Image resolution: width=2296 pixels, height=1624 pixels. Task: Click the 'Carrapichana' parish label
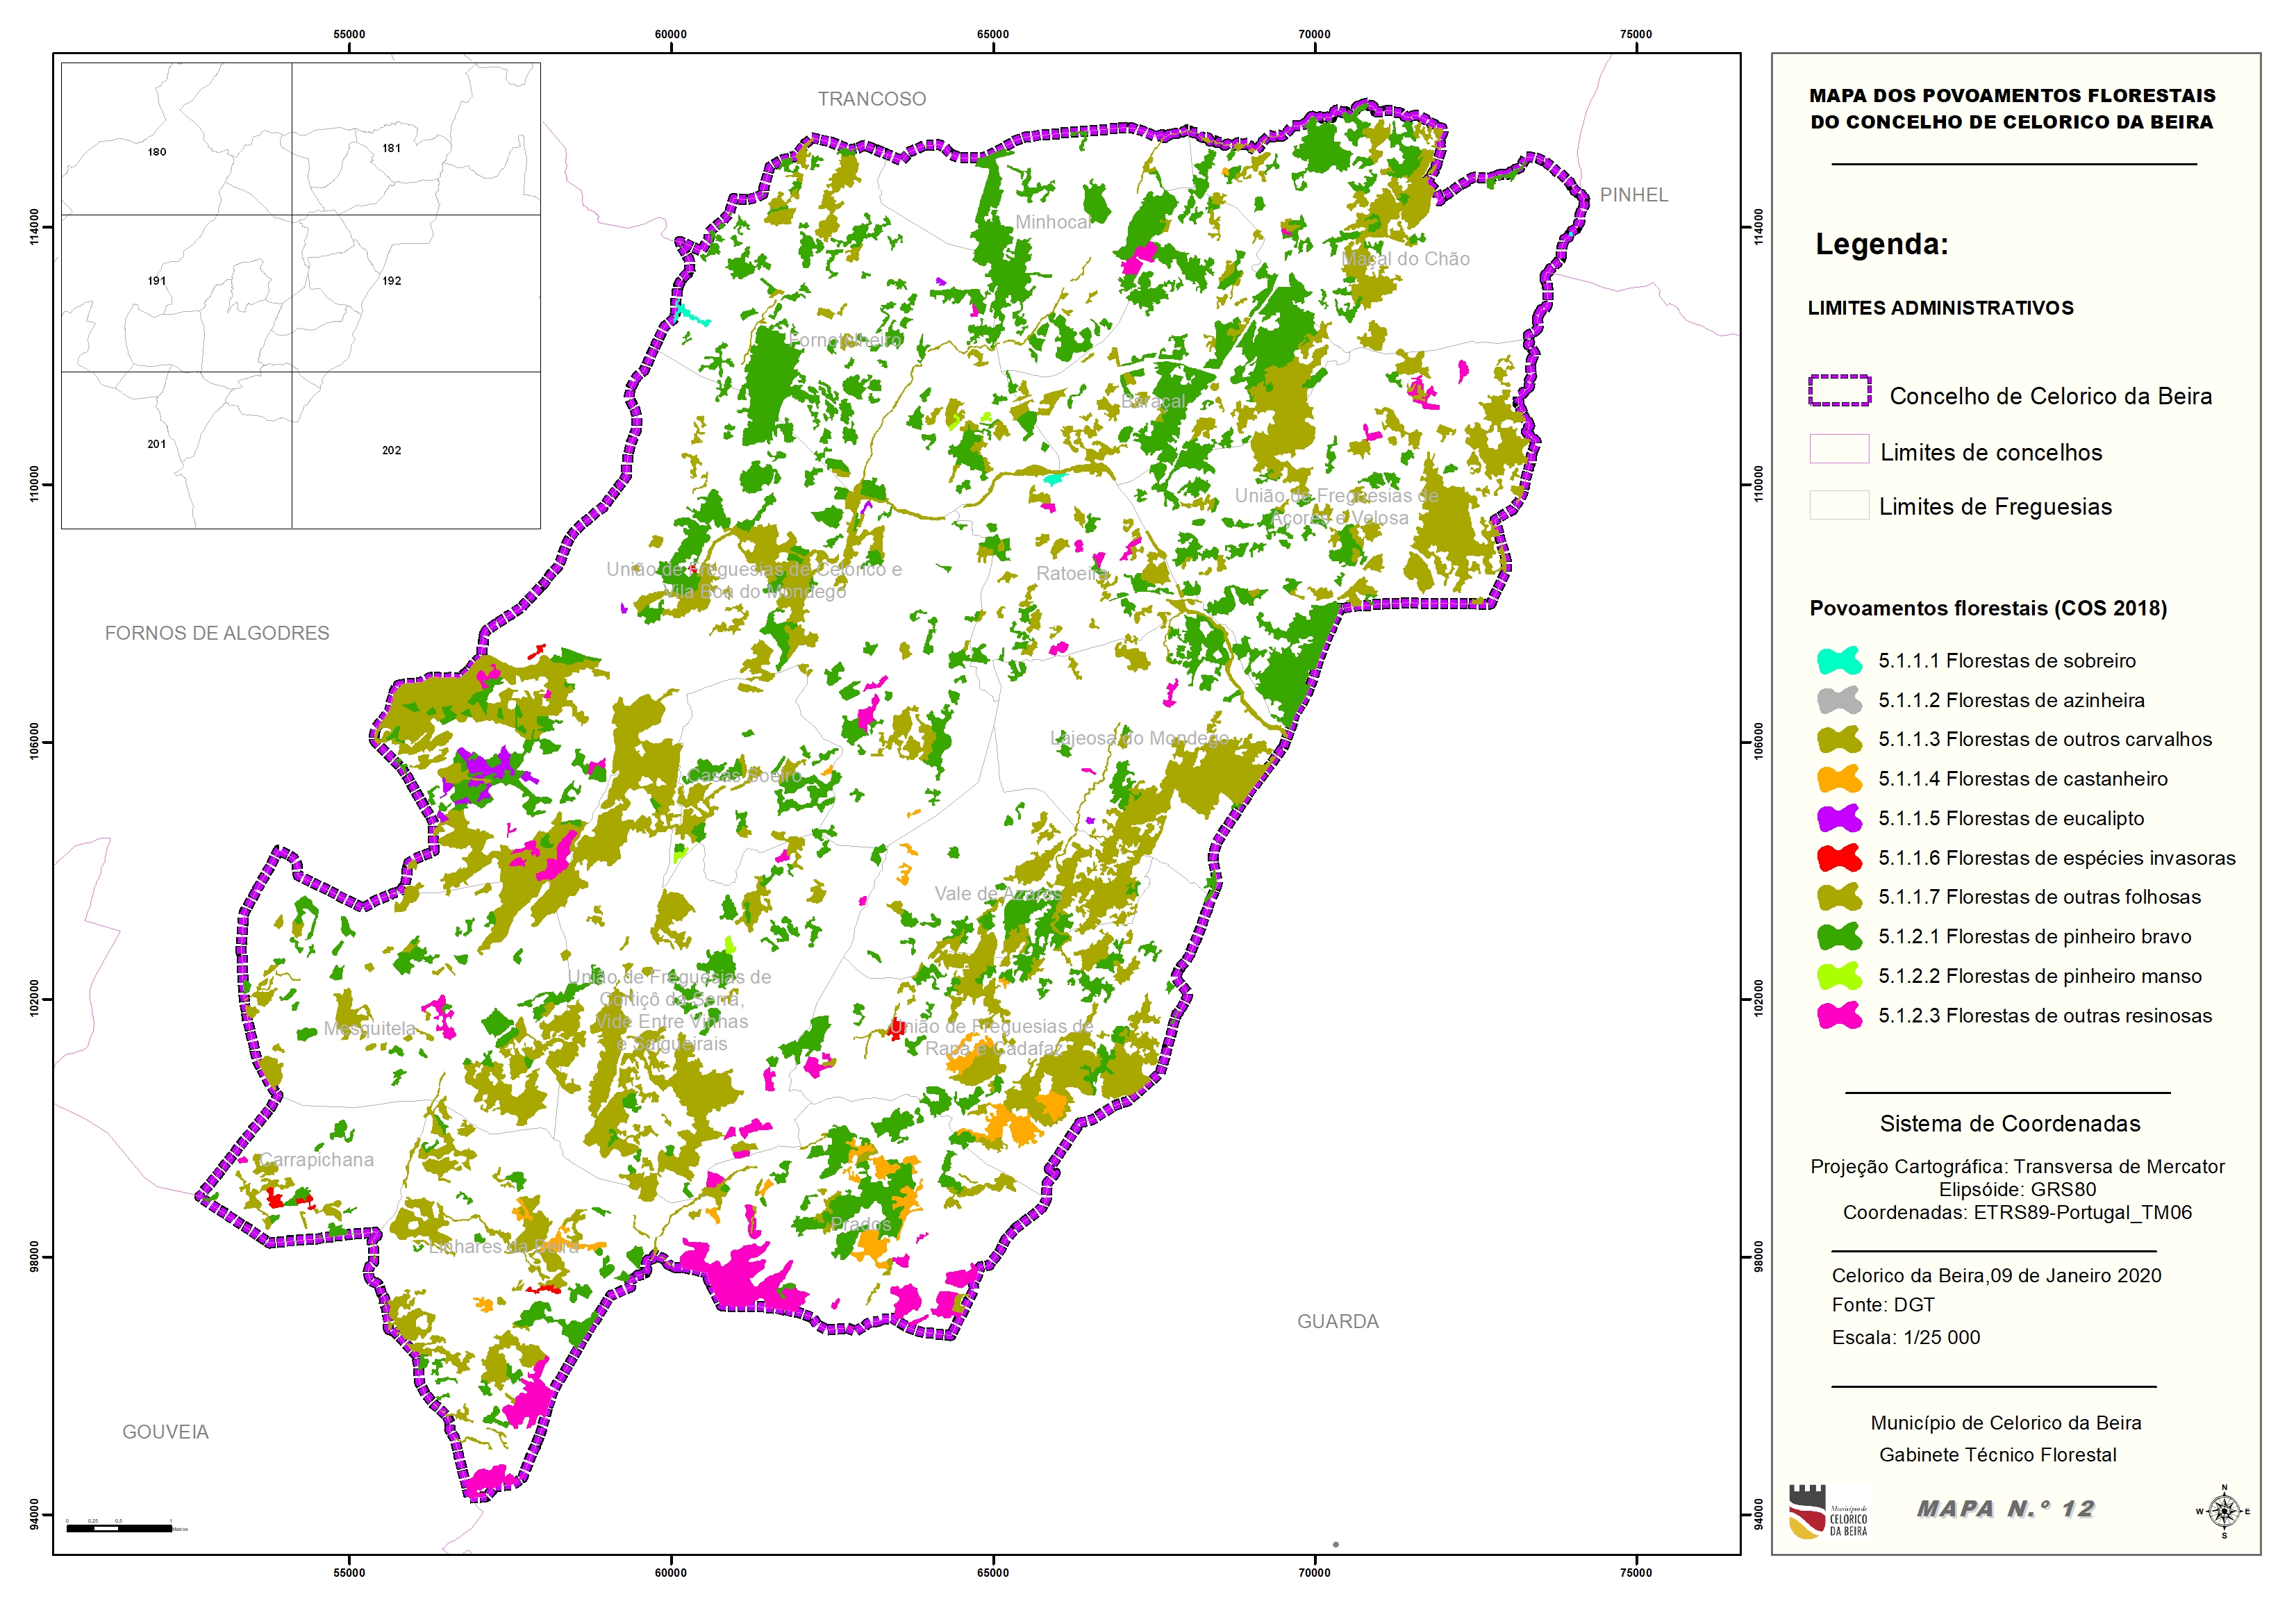pyautogui.click(x=316, y=1159)
